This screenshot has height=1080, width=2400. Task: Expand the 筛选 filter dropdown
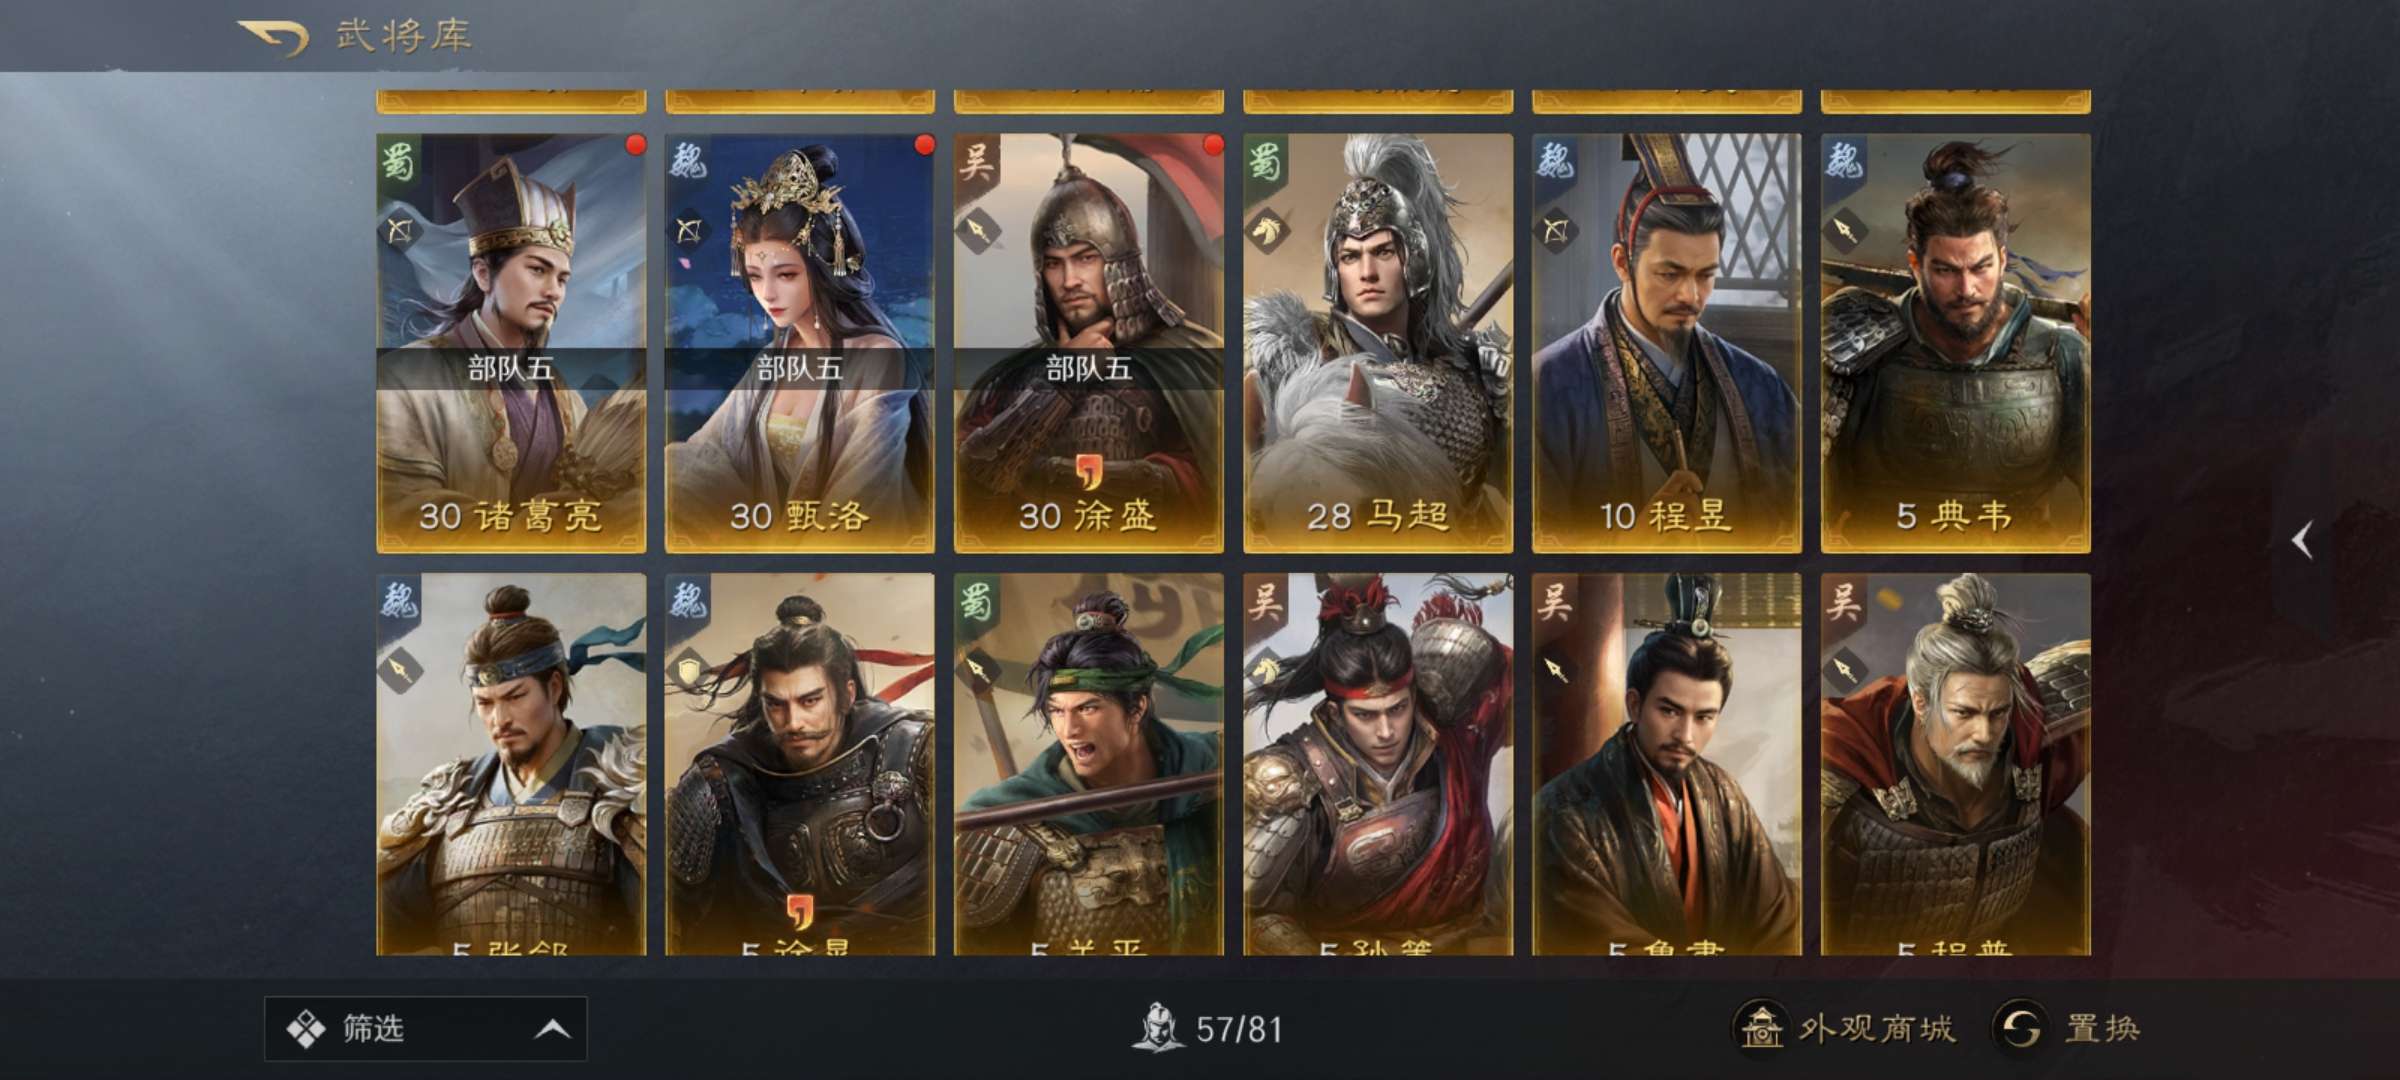tap(425, 1028)
